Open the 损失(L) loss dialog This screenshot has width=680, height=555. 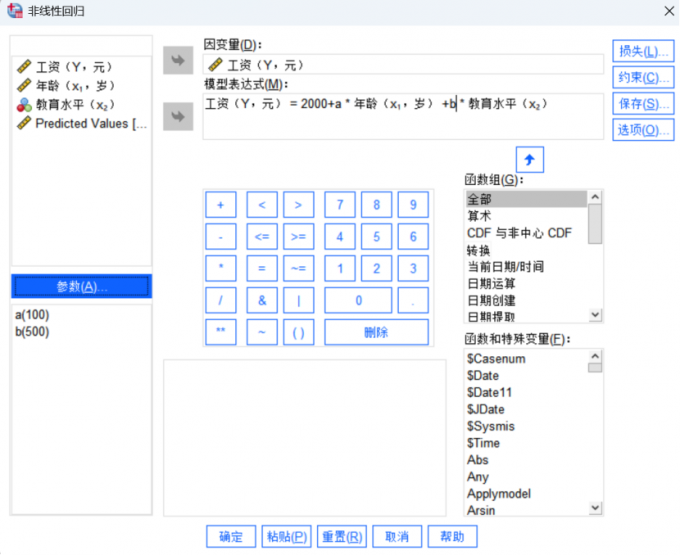coord(643,52)
